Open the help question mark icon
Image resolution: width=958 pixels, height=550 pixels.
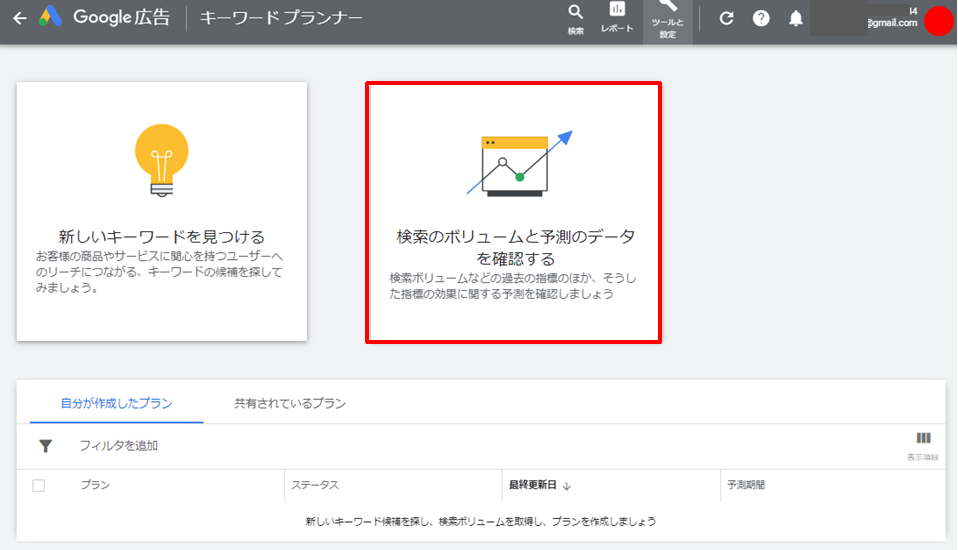(761, 18)
